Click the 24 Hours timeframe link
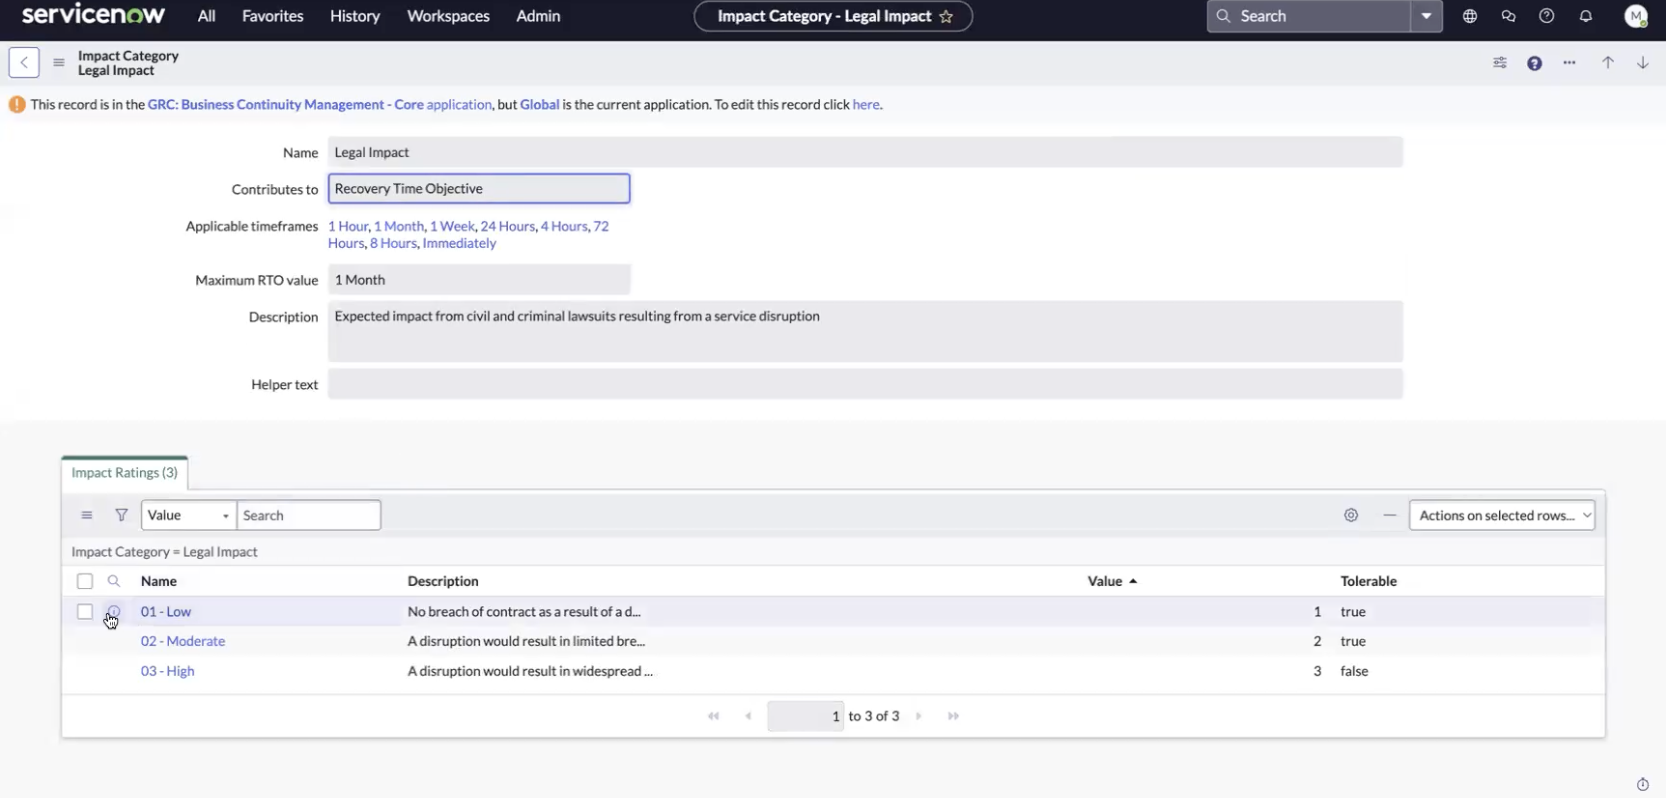 (508, 226)
